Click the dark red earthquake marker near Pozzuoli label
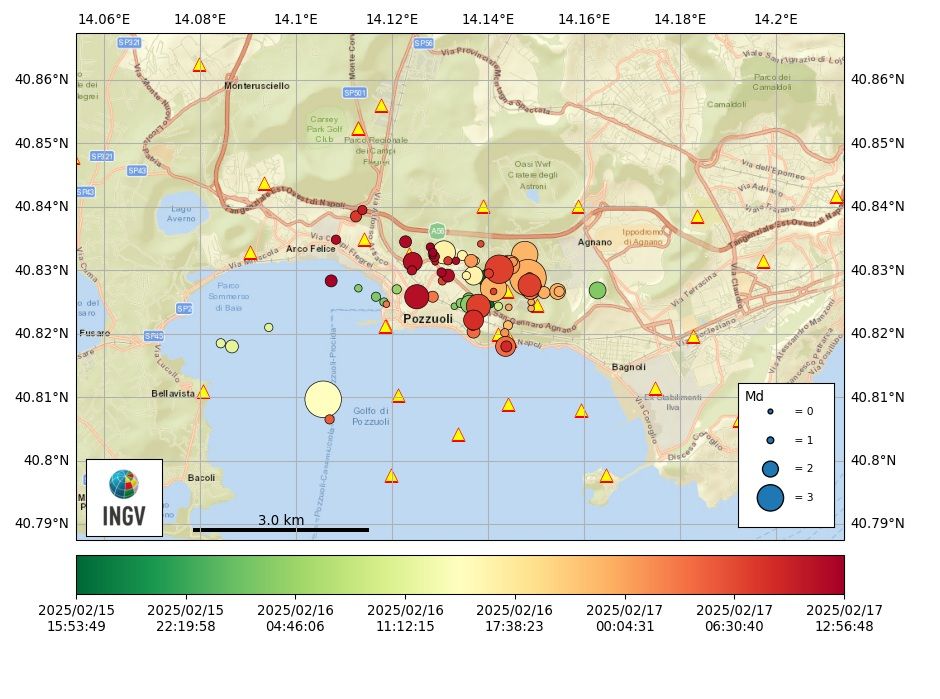Screen dimensions: 940x699 [418, 298]
